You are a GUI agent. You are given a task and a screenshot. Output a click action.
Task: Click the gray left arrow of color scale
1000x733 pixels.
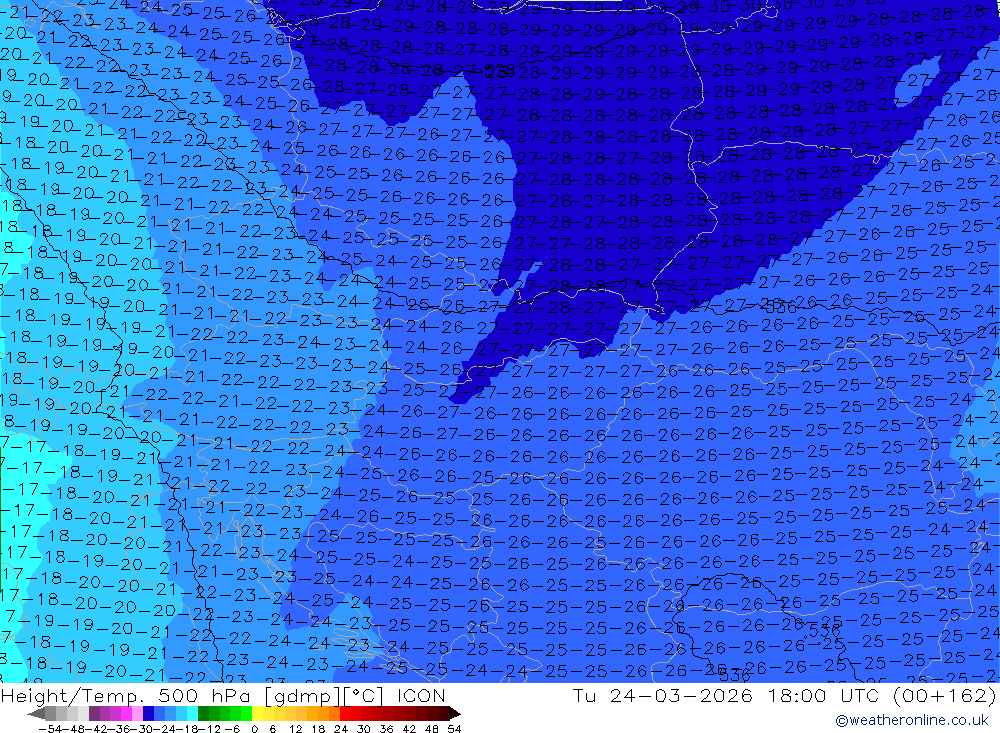[36, 714]
